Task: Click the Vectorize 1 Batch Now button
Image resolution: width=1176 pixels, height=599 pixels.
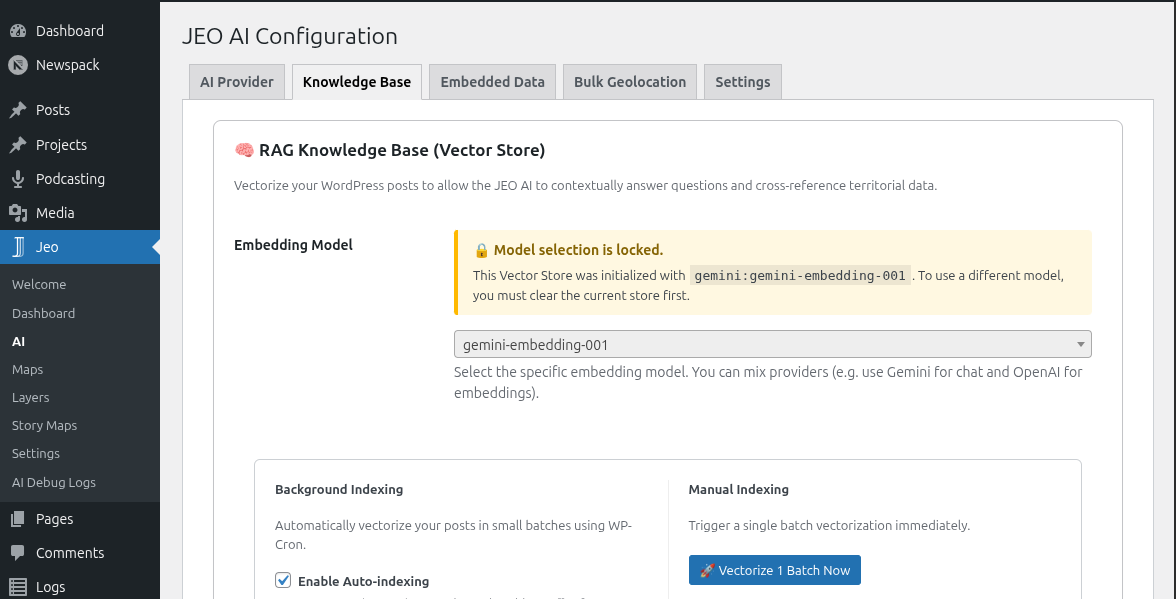Action: [775, 571]
